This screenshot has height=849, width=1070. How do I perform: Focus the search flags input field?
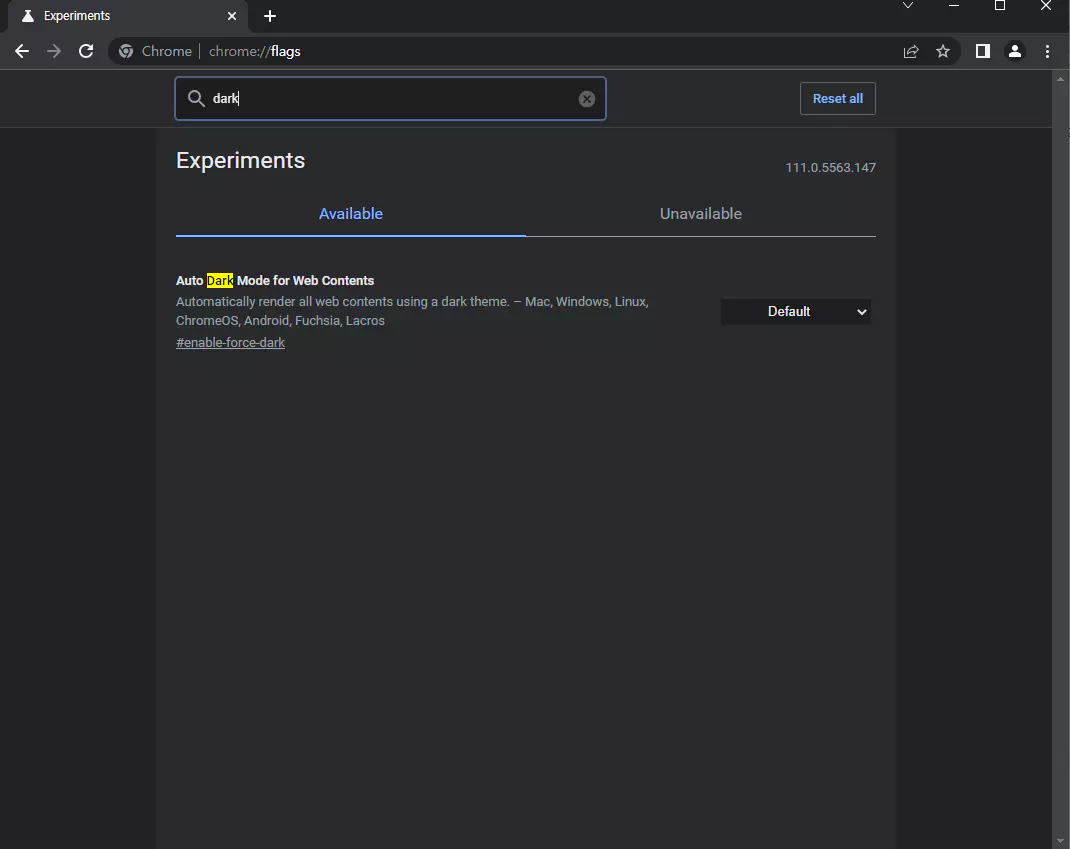coord(390,98)
